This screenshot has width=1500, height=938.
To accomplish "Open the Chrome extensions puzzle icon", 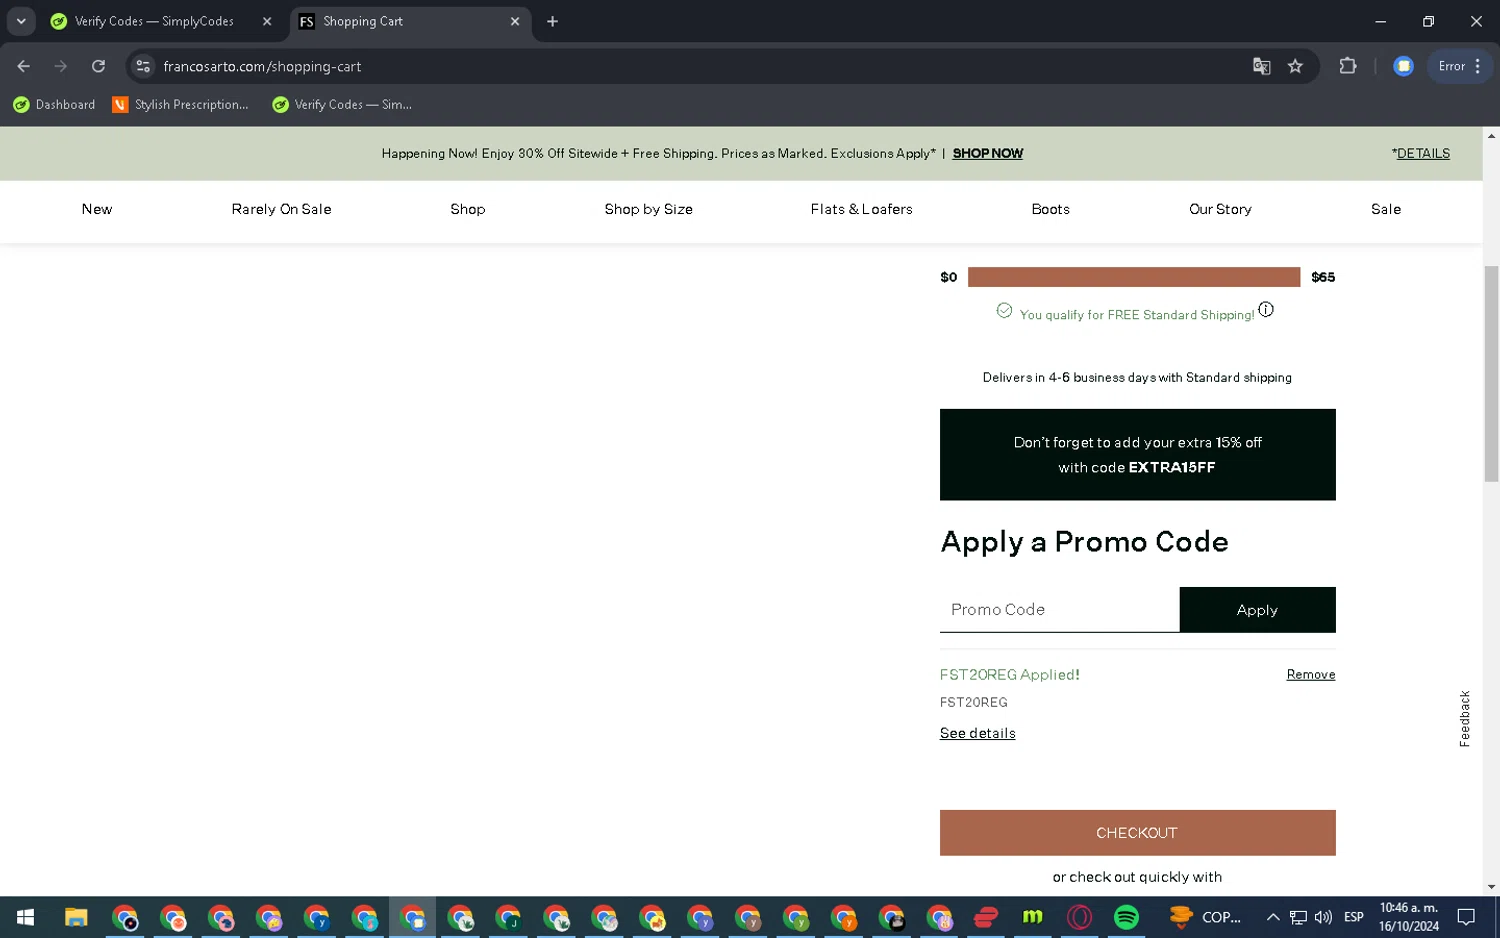I will [x=1348, y=66].
